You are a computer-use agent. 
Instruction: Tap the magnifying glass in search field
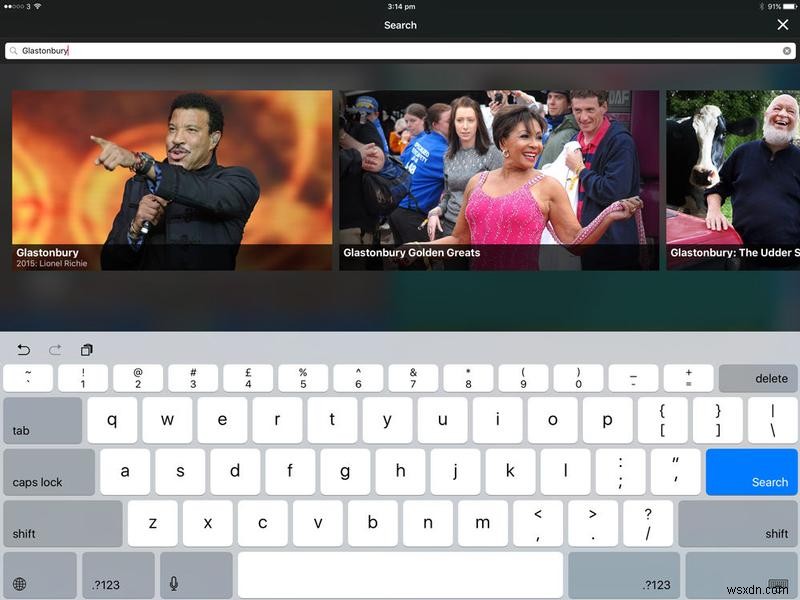tap(13, 50)
